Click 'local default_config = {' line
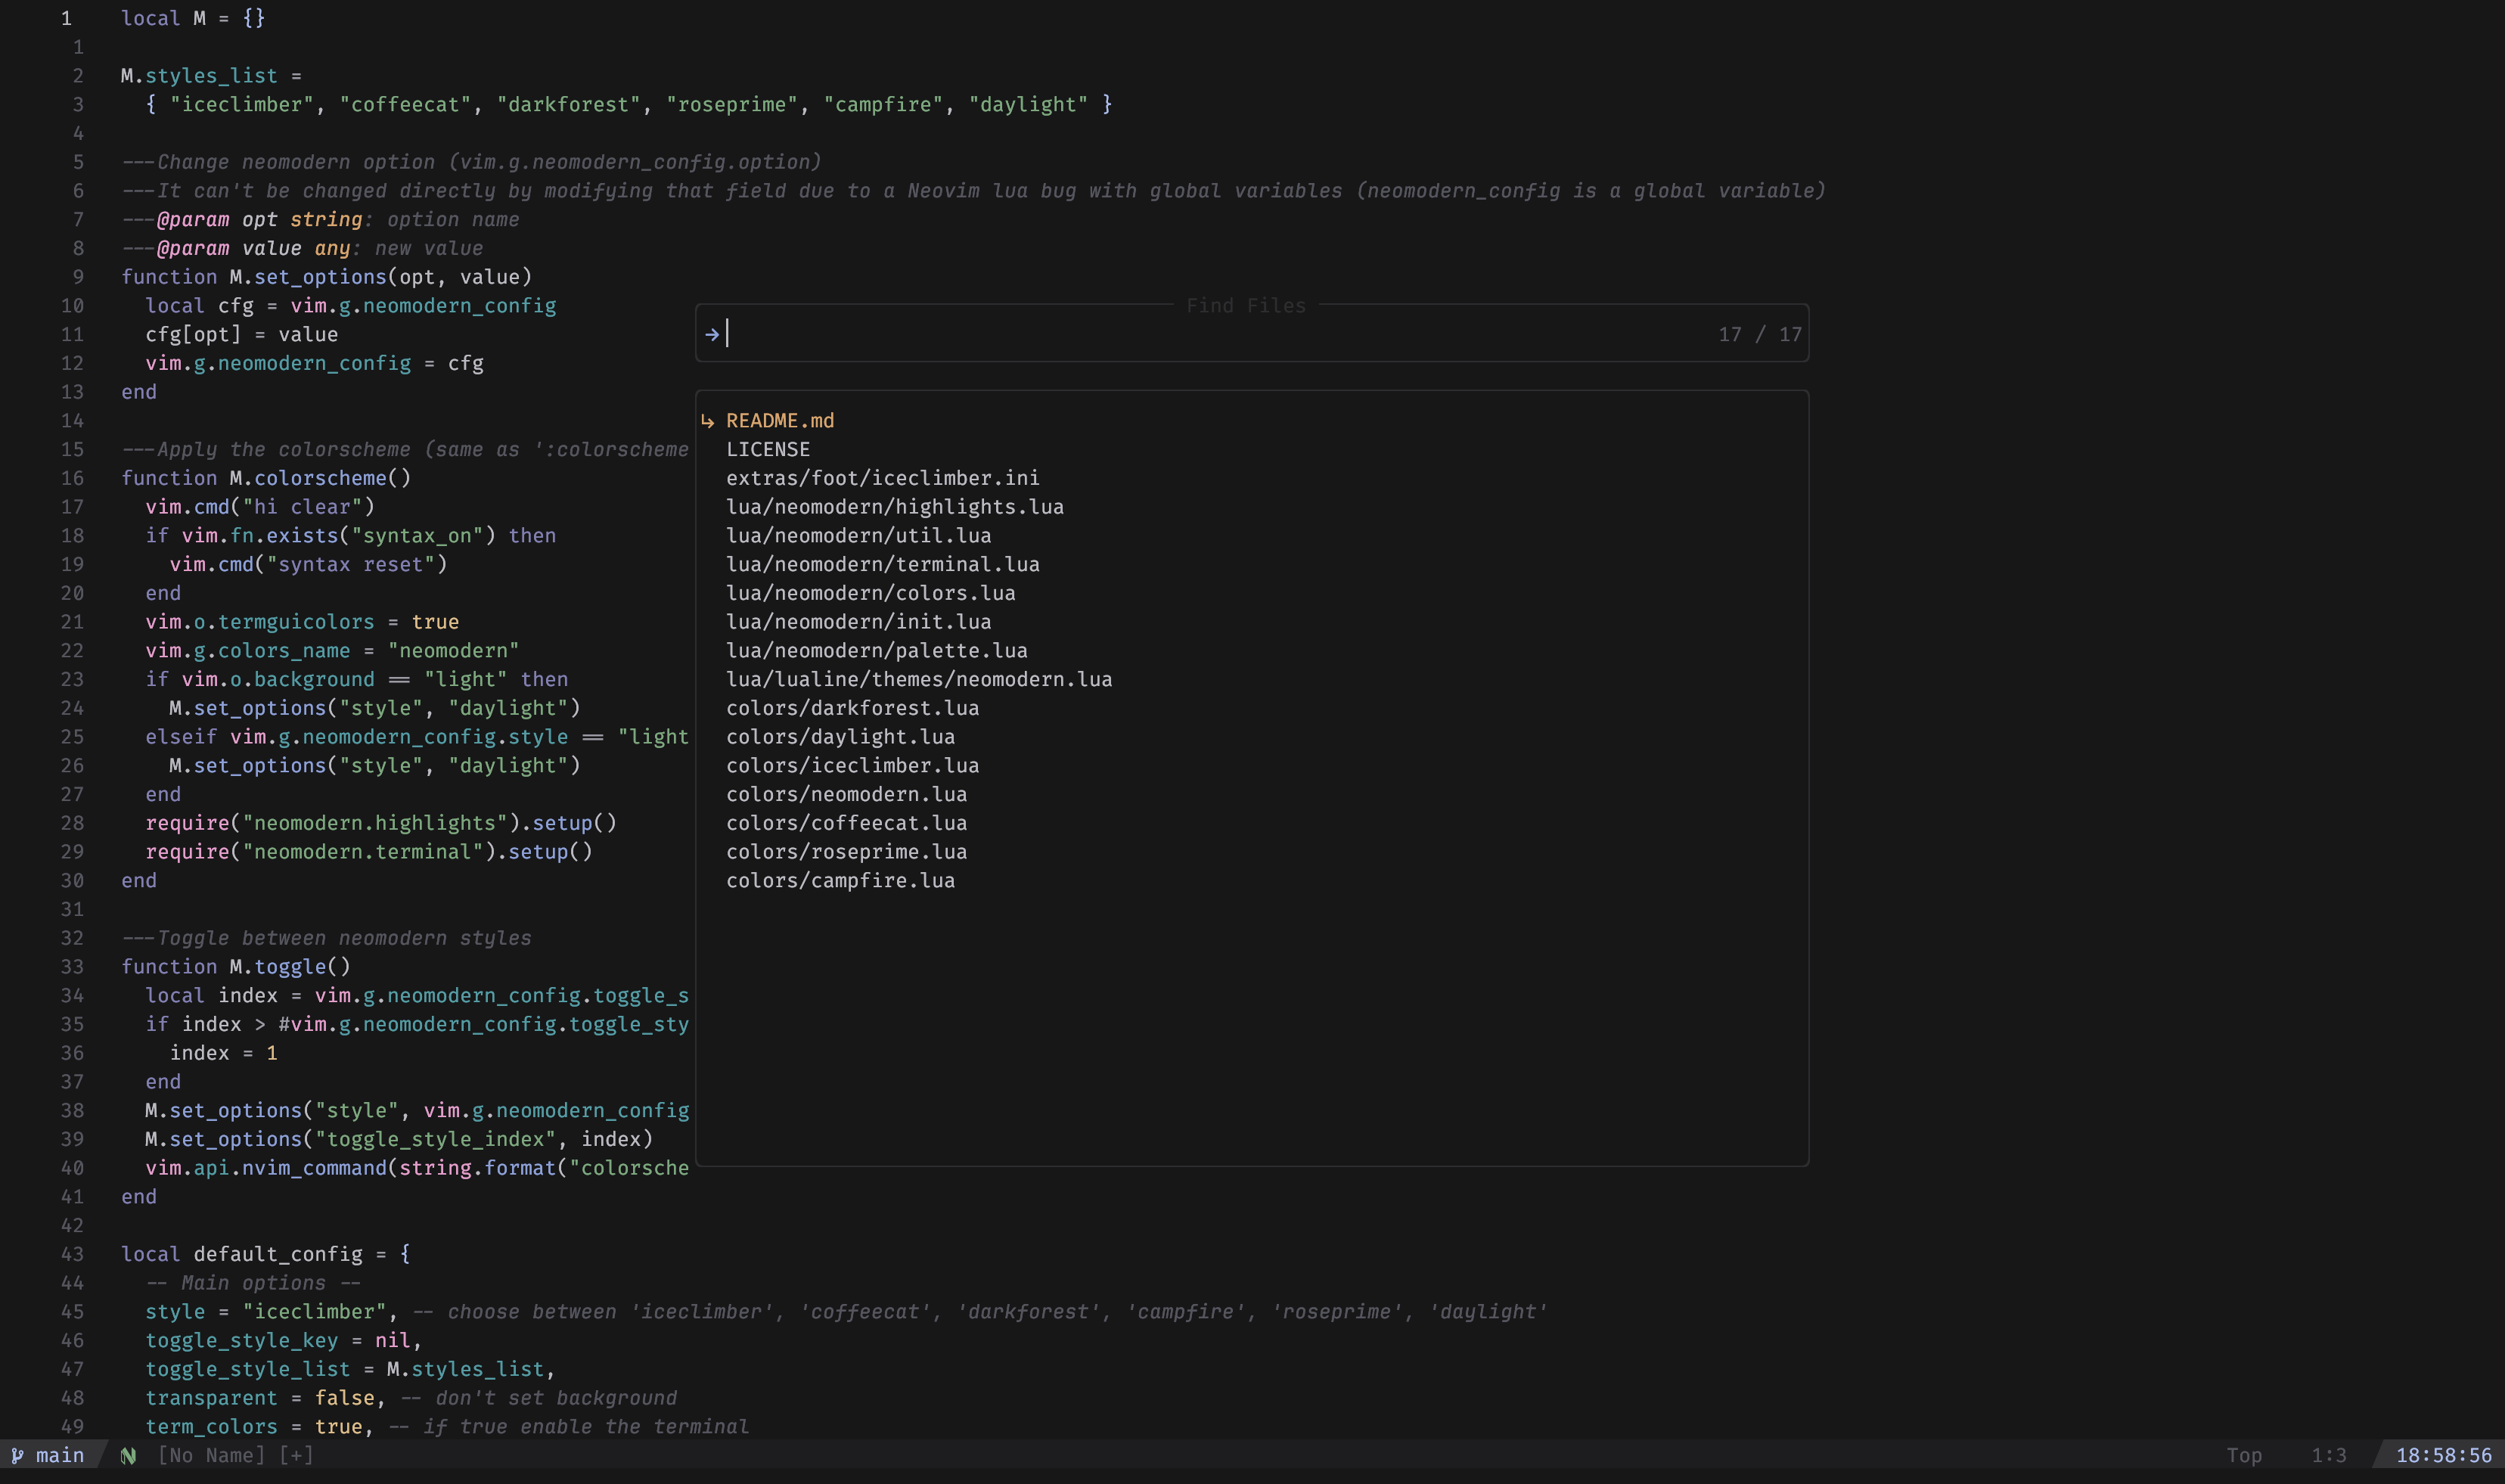The image size is (2505, 1484). (x=266, y=1254)
